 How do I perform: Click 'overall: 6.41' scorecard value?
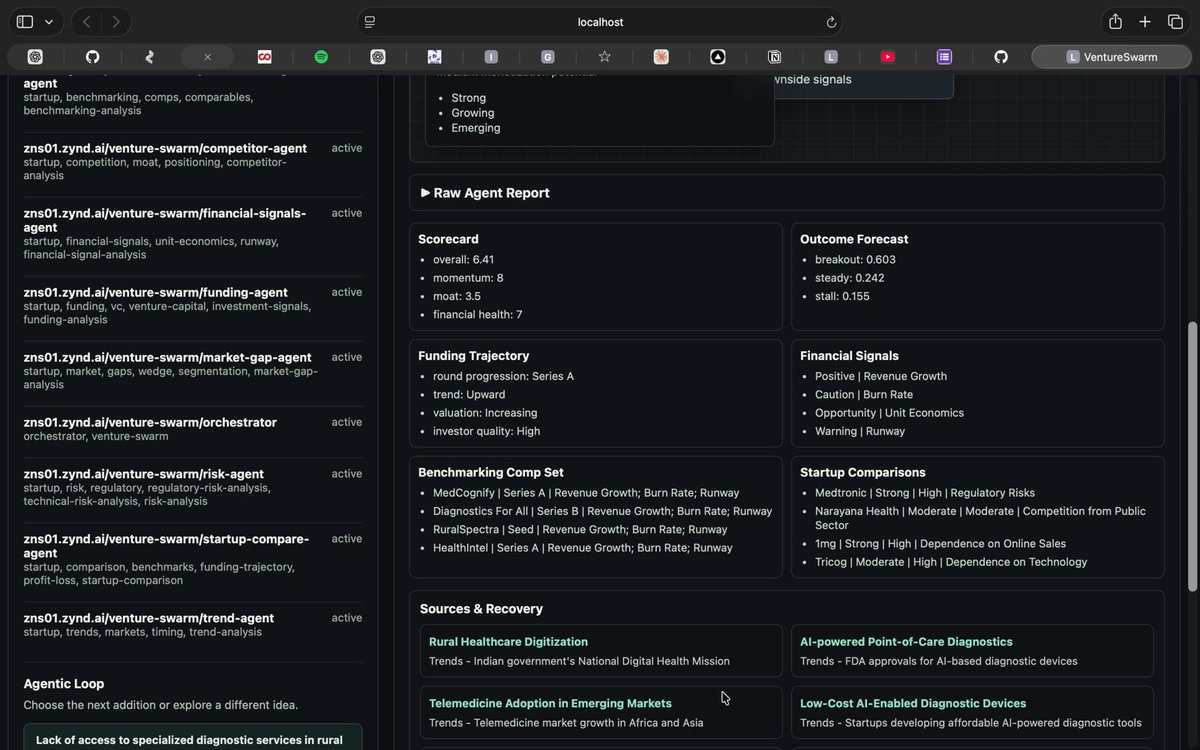click(x=463, y=260)
